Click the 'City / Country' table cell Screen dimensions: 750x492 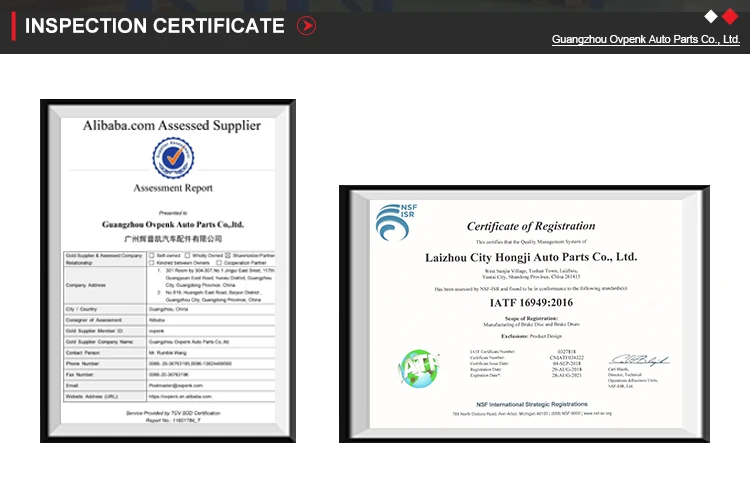point(105,309)
